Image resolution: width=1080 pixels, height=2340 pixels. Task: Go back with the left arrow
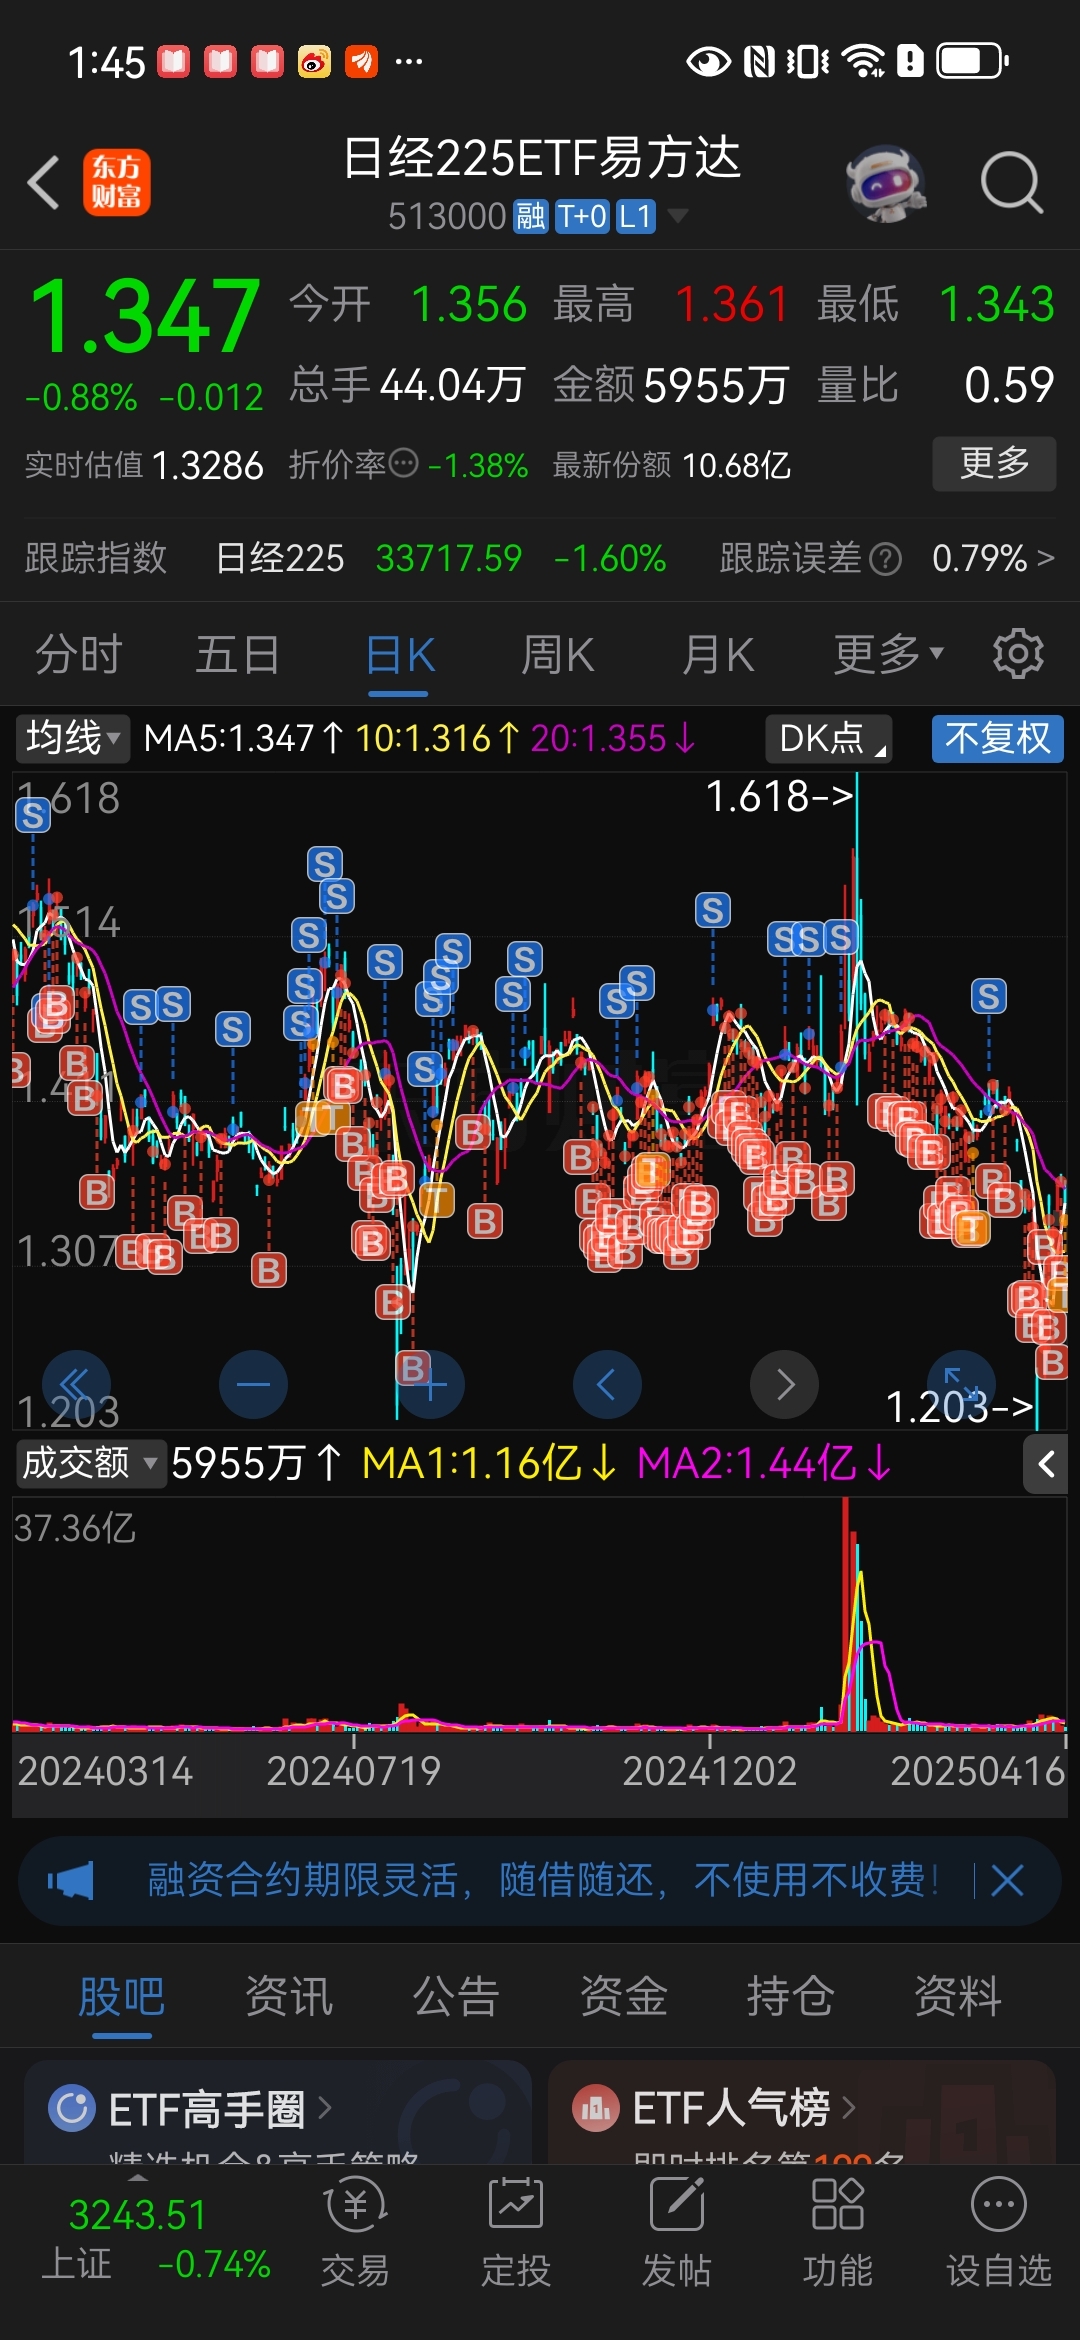(44, 182)
